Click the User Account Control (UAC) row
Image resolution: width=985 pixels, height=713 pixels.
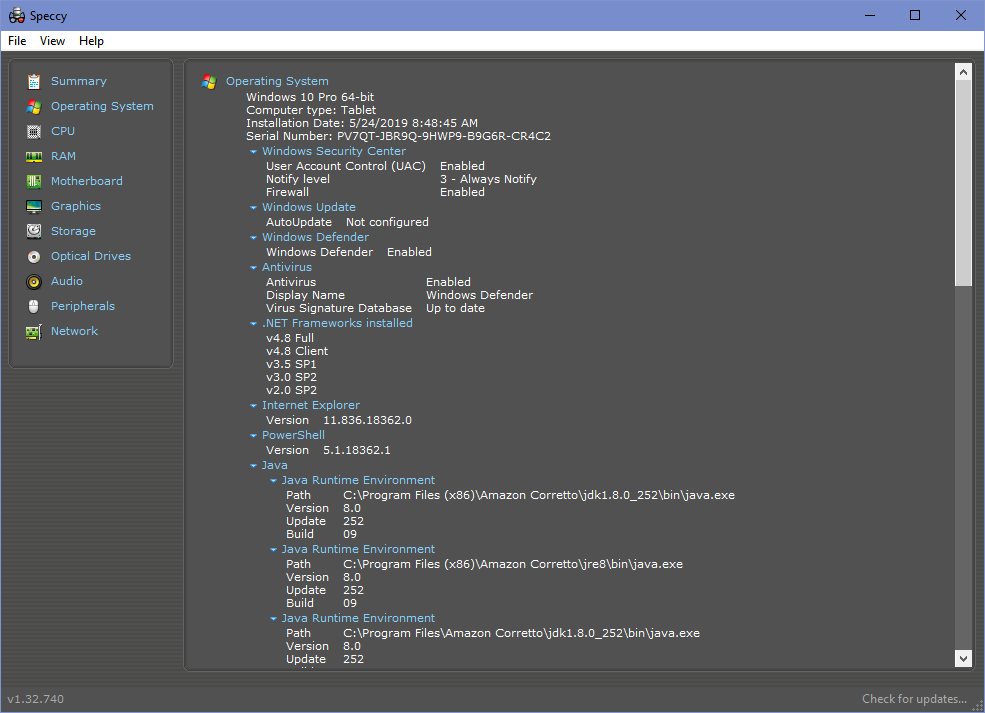375,166
